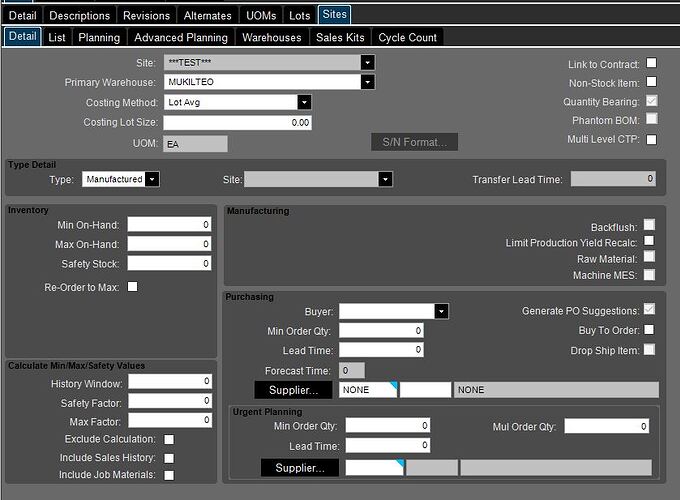Toggle the Raw Material checkbox
This screenshot has height=500, width=680.
(x=649, y=257)
